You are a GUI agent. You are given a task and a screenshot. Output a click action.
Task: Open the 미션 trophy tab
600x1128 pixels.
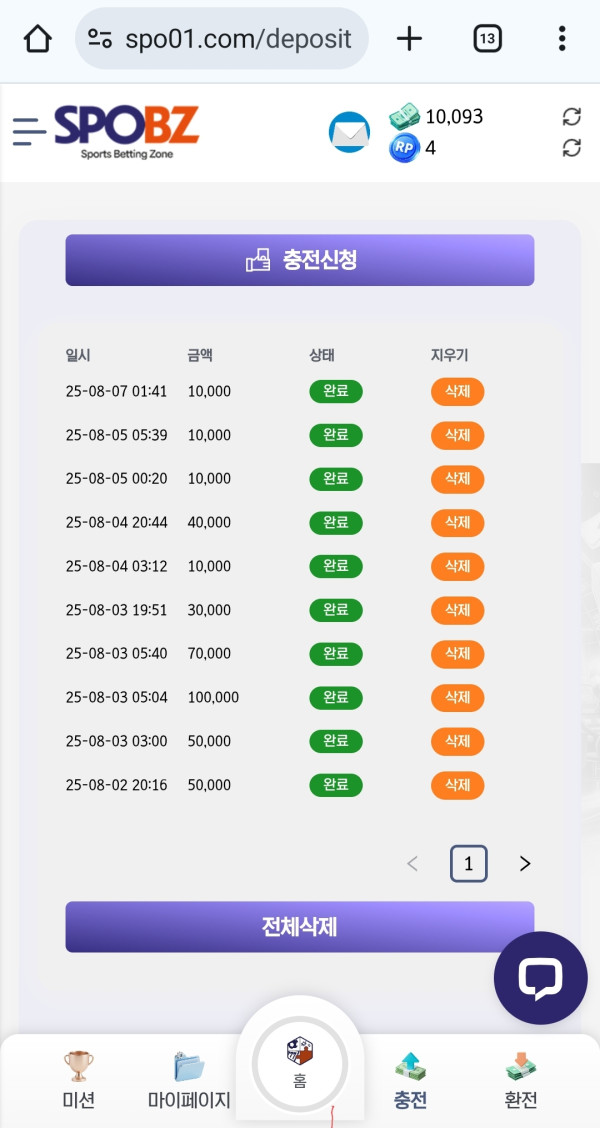[78, 1080]
